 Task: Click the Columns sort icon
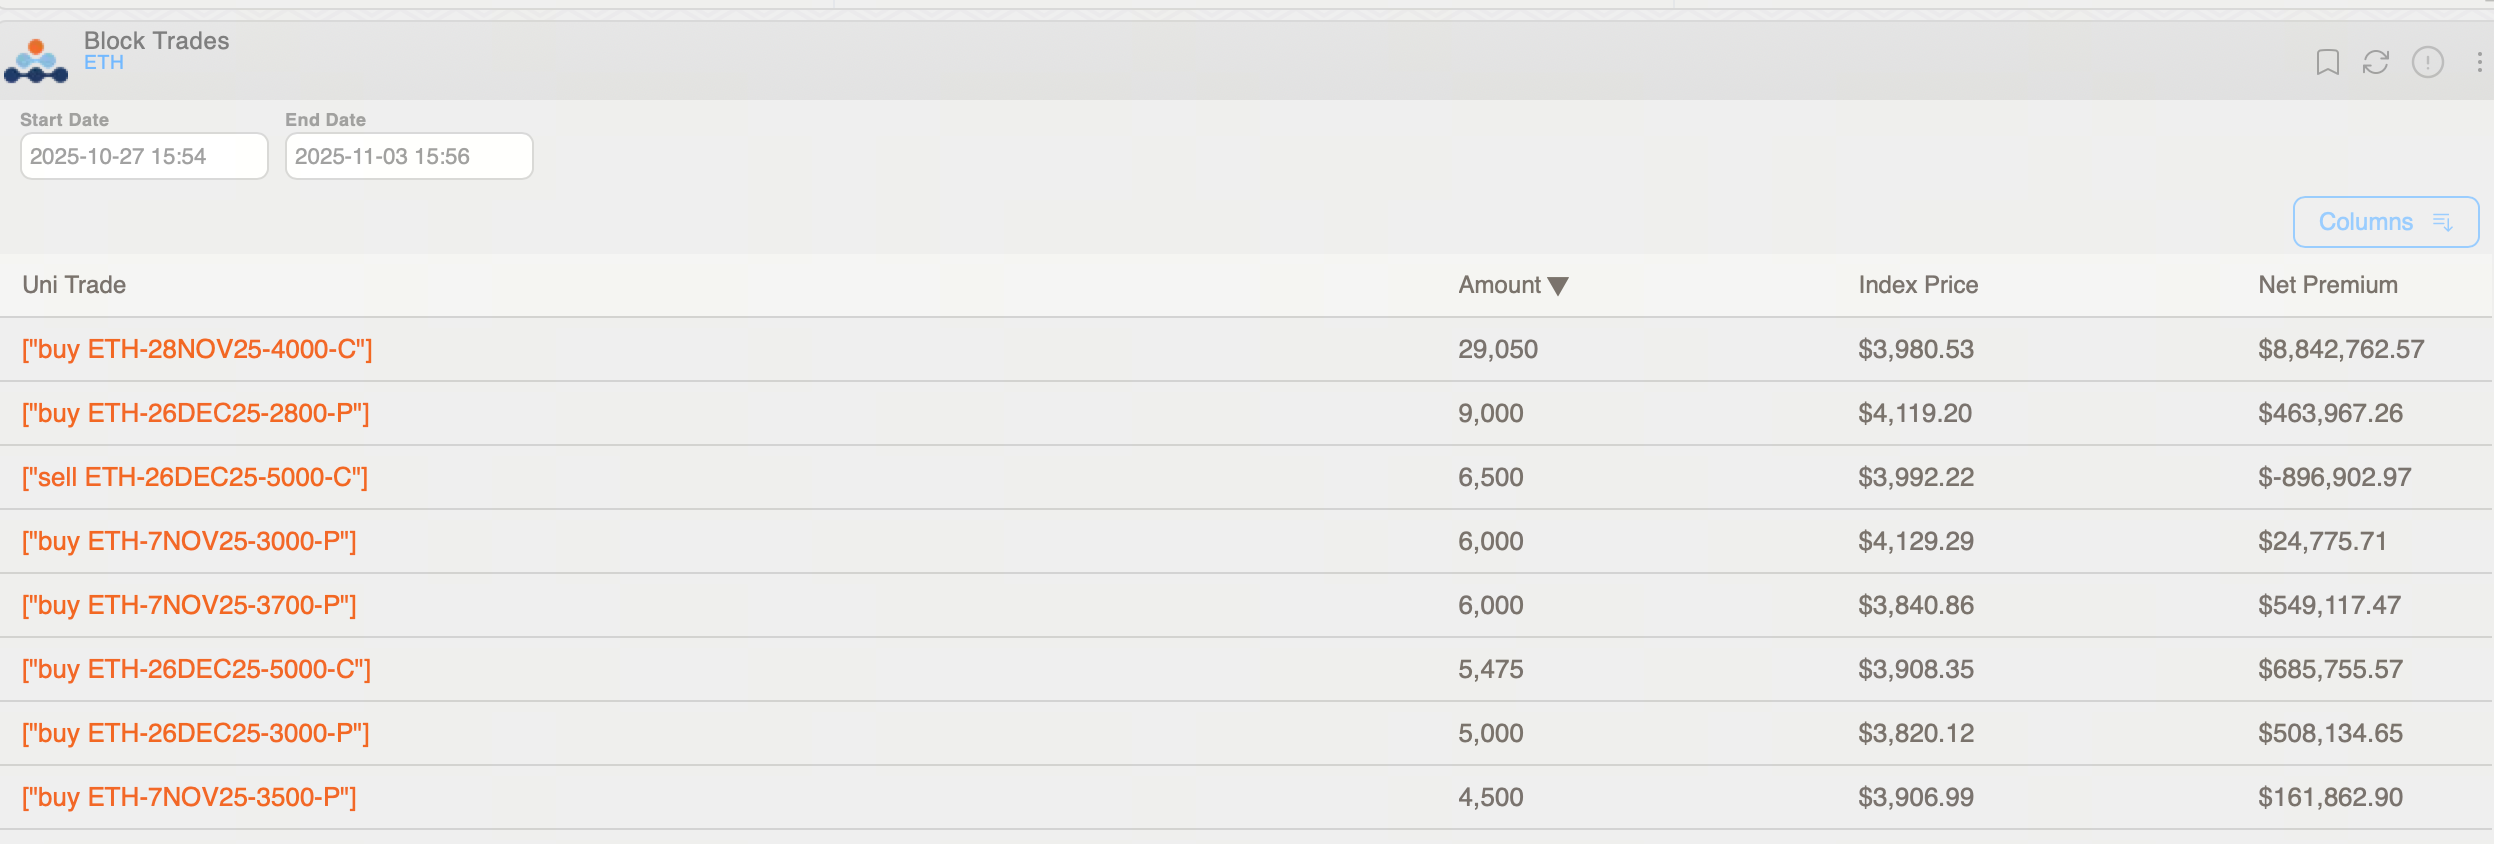click(2443, 222)
